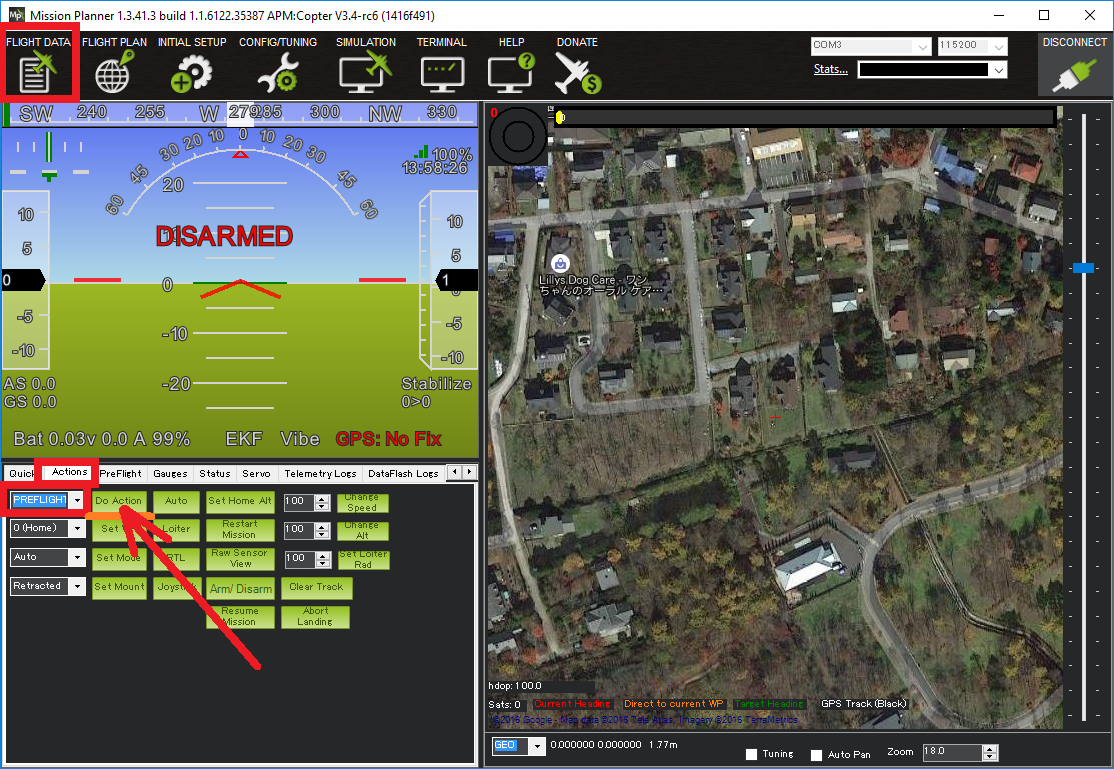Click the Arm/ Disarm button

(x=240, y=588)
